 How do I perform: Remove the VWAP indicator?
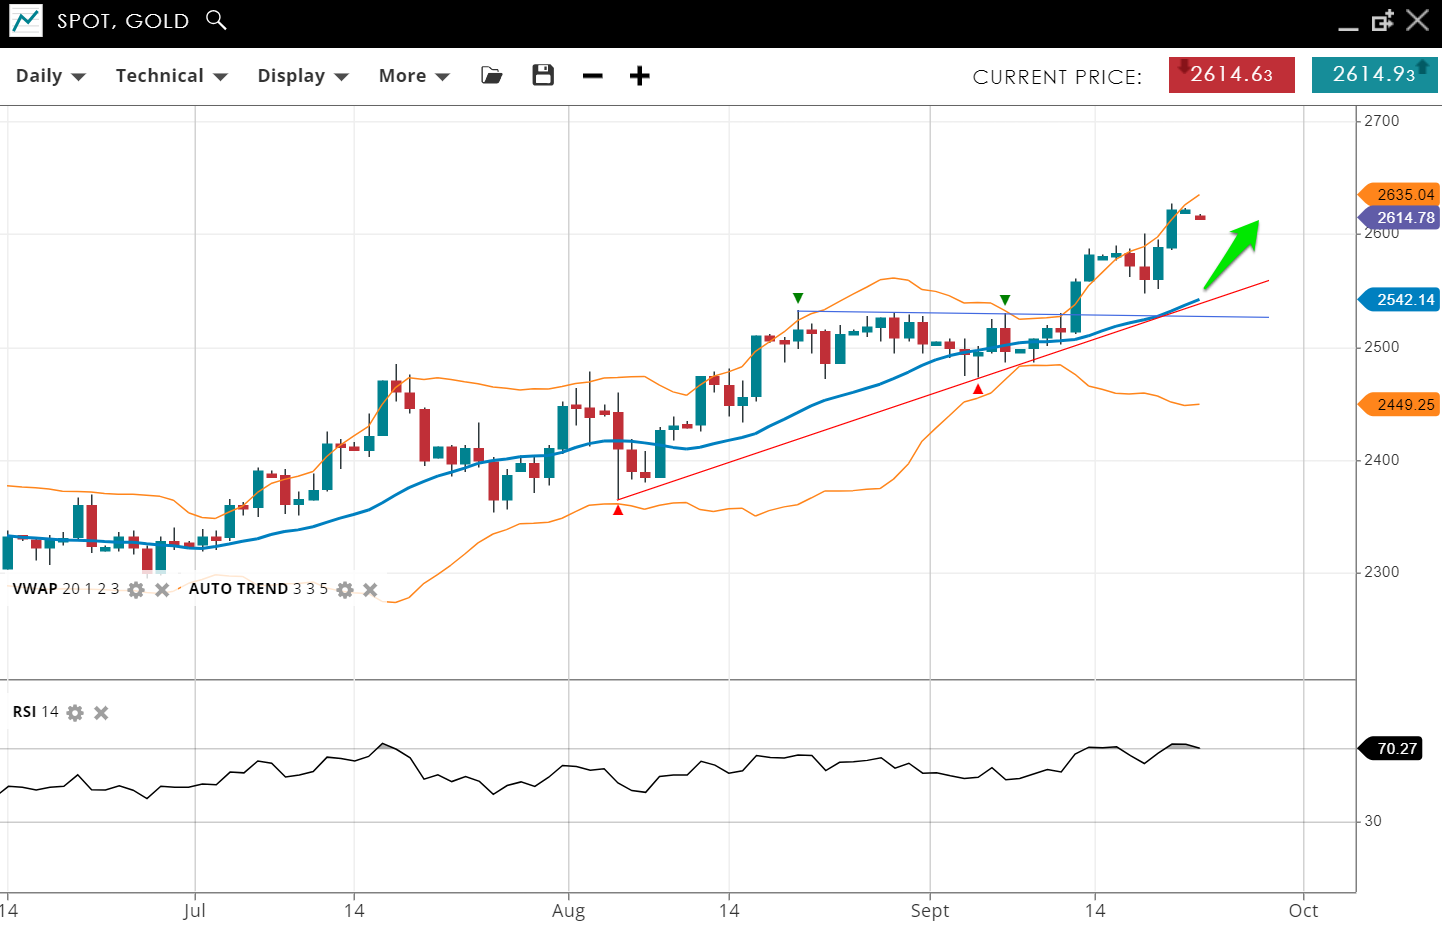click(x=162, y=590)
